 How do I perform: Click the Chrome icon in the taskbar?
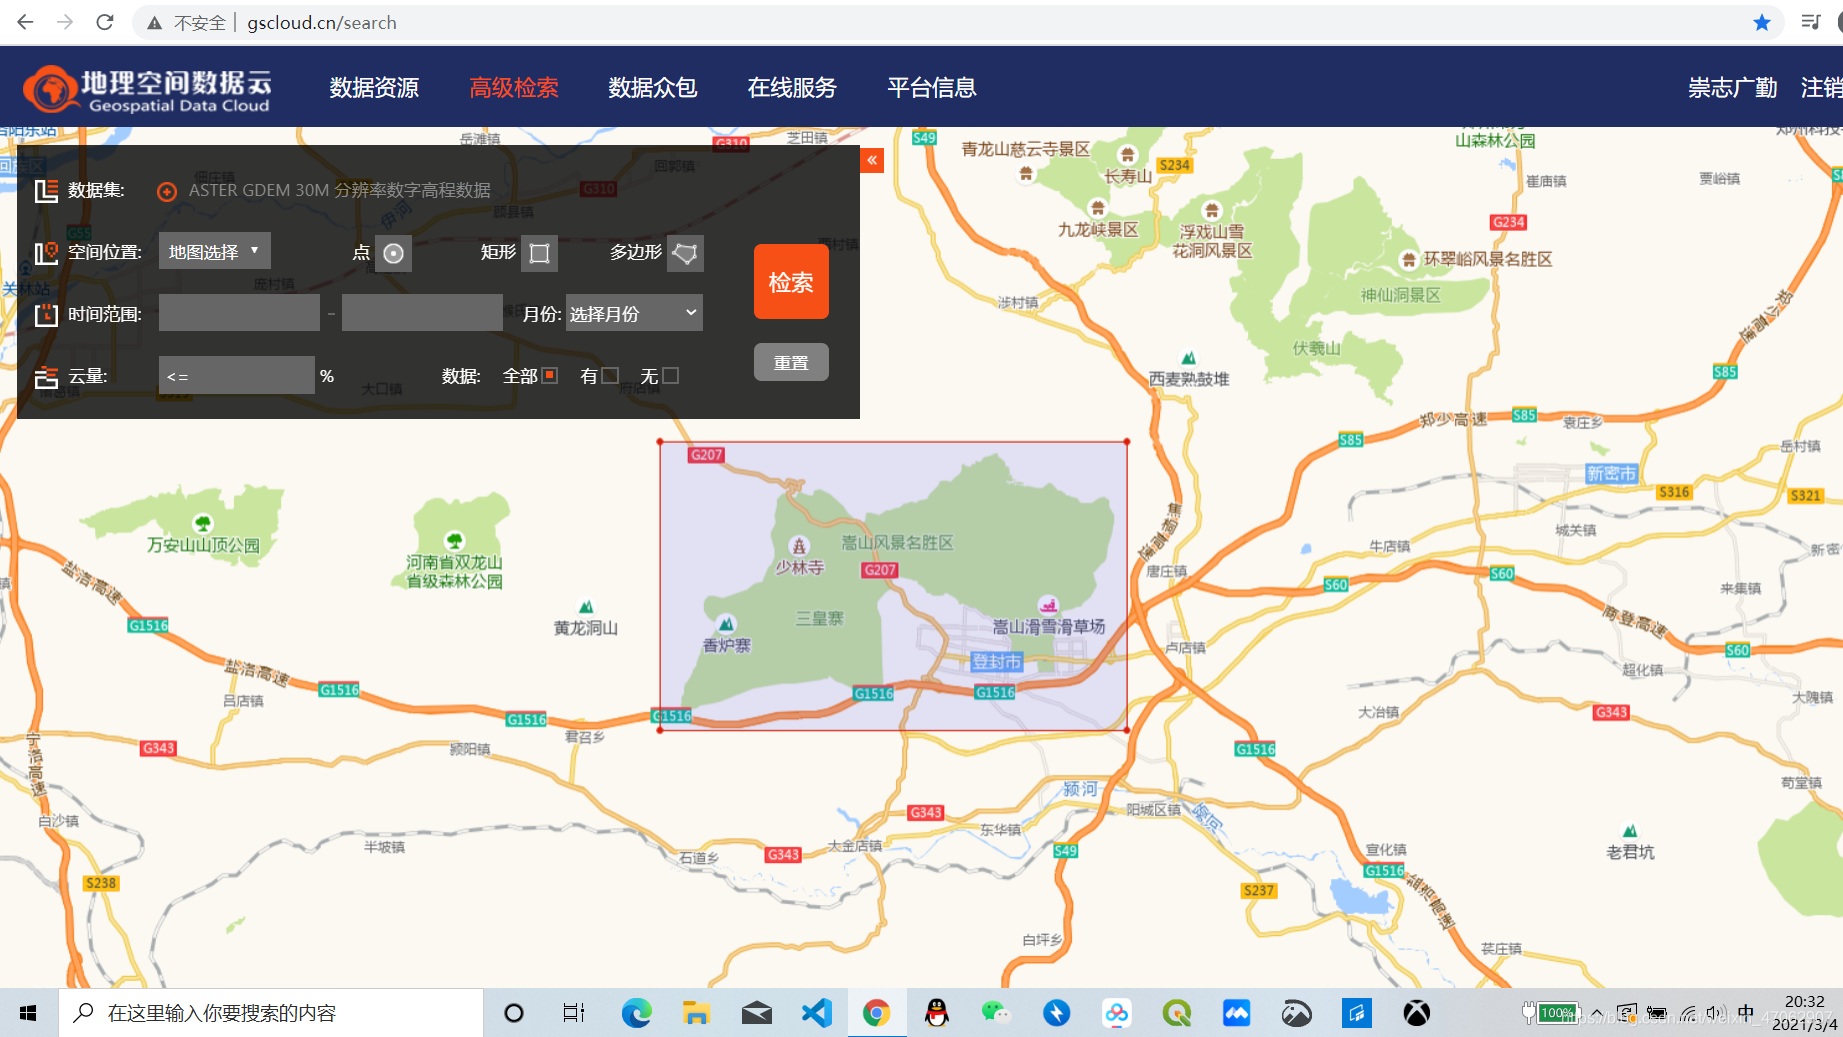876,1013
